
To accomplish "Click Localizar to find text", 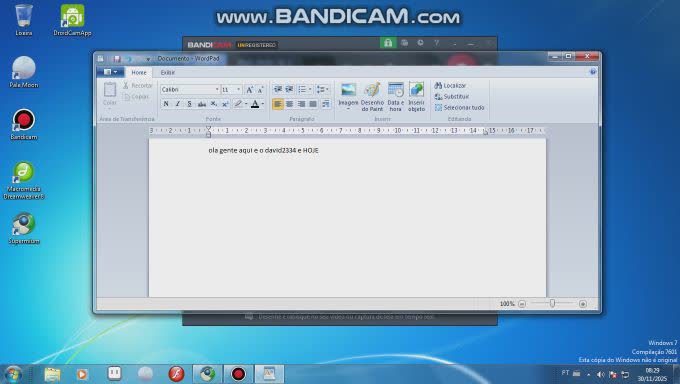I will click(x=451, y=85).
